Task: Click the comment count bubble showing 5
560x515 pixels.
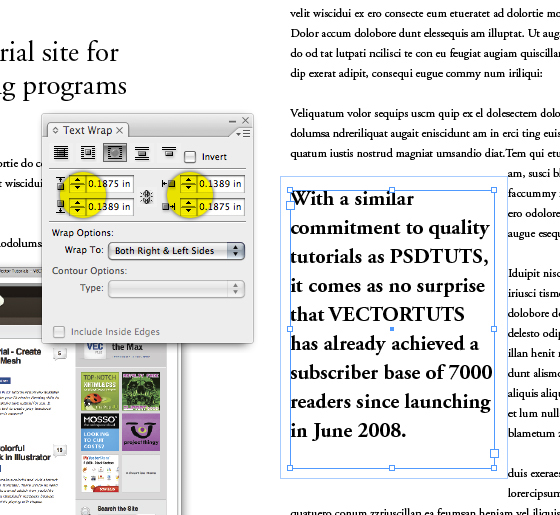Action: point(60,353)
